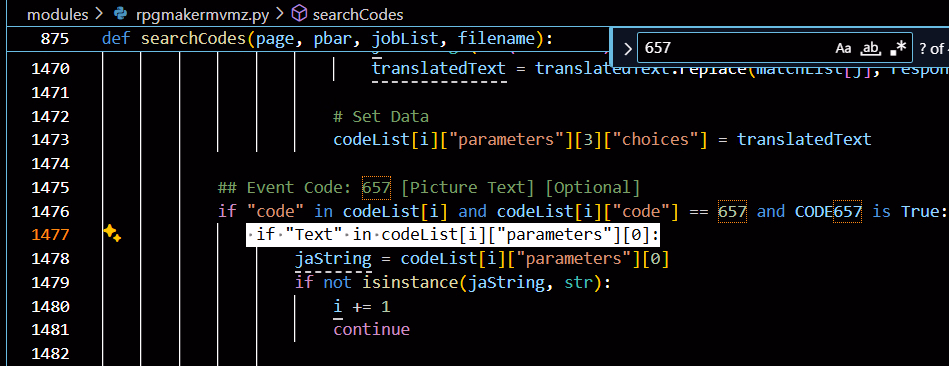The width and height of the screenshot is (949, 366).
Task: Click translatedText at the end of line 1473
Action: [804, 140]
